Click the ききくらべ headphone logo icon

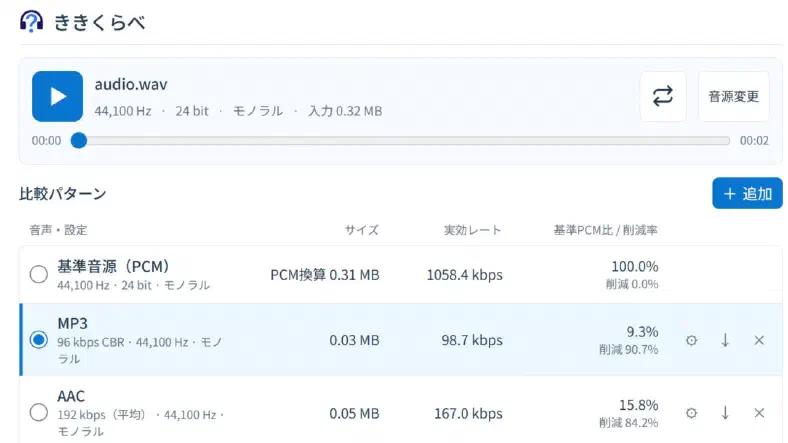pyautogui.click(x=31, y=22)
